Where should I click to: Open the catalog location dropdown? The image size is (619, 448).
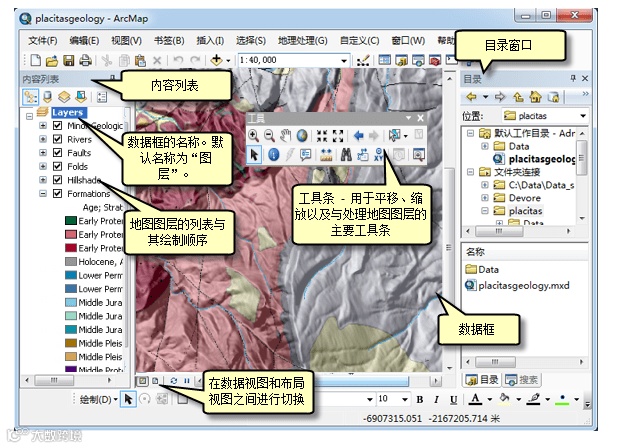point(583,116)
